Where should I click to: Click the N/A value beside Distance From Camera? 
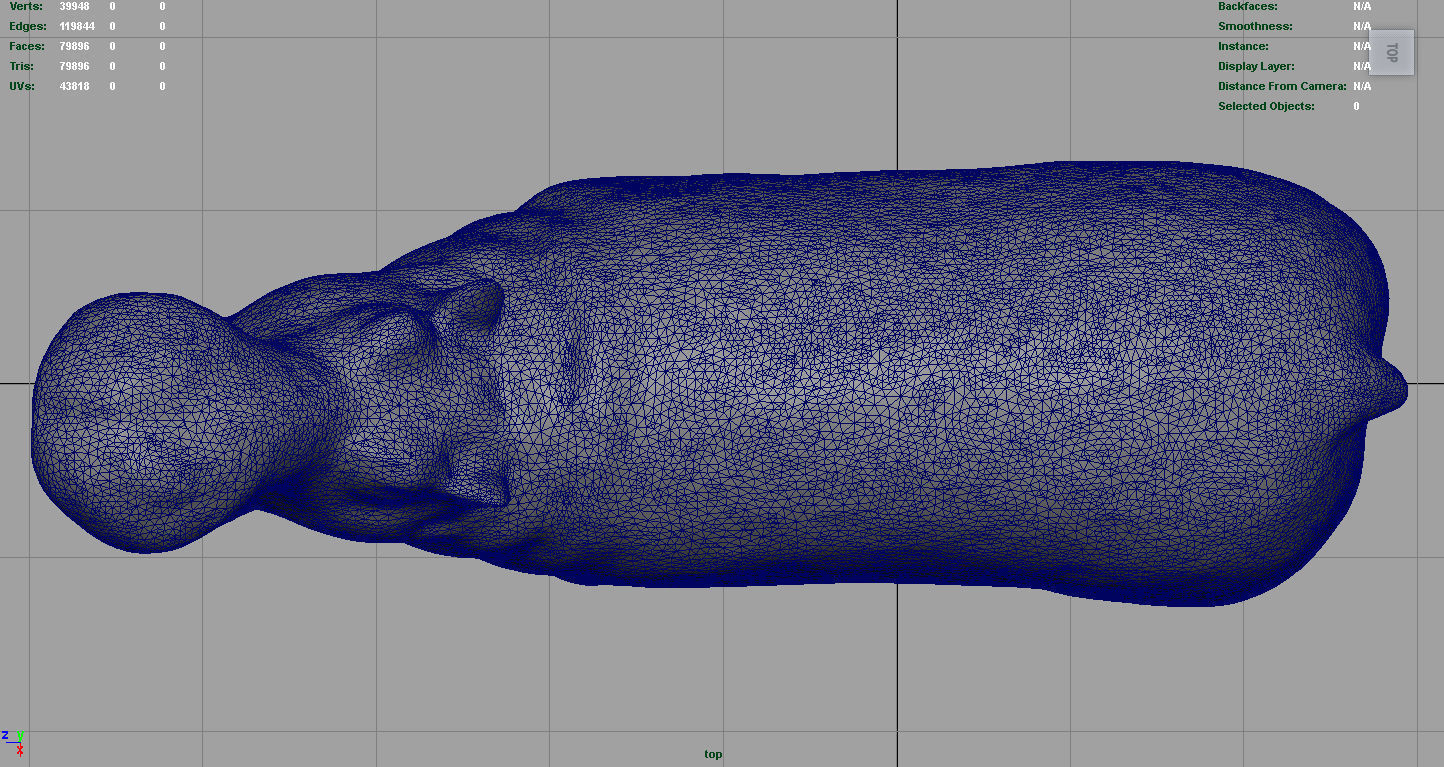[1362, 86]
